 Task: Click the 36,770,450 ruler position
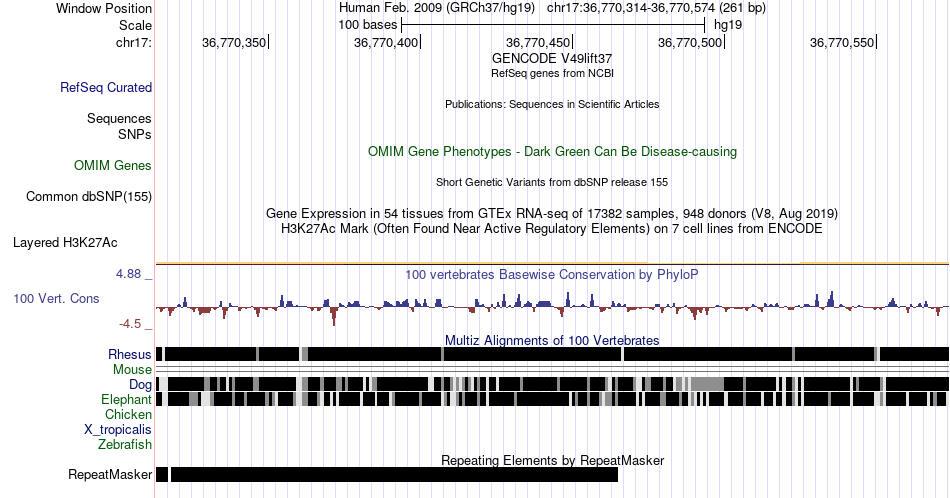pos(538,42)
